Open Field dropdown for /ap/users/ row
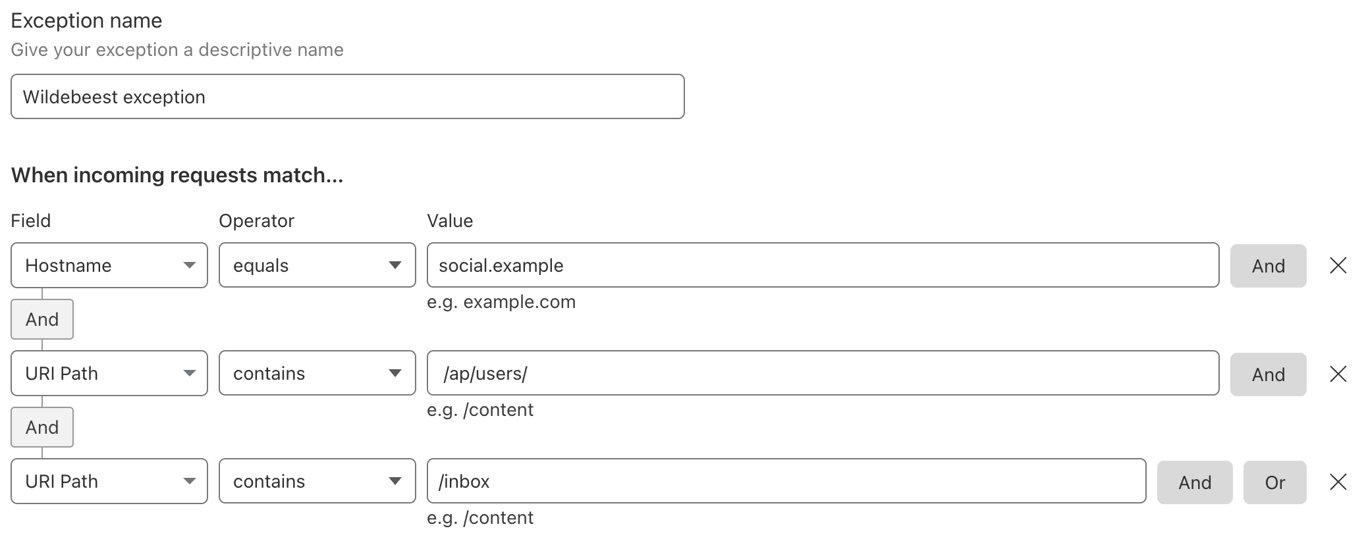 pos(109,373)
